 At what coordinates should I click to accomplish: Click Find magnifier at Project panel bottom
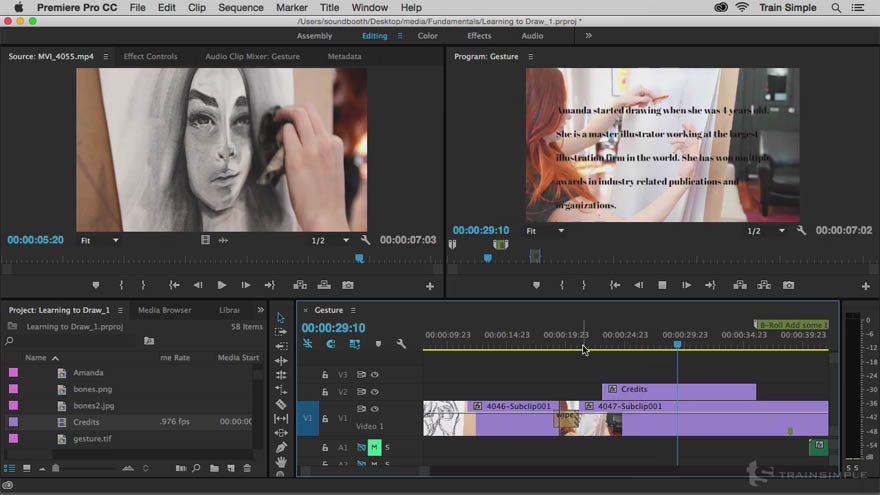tap(196, 468)
